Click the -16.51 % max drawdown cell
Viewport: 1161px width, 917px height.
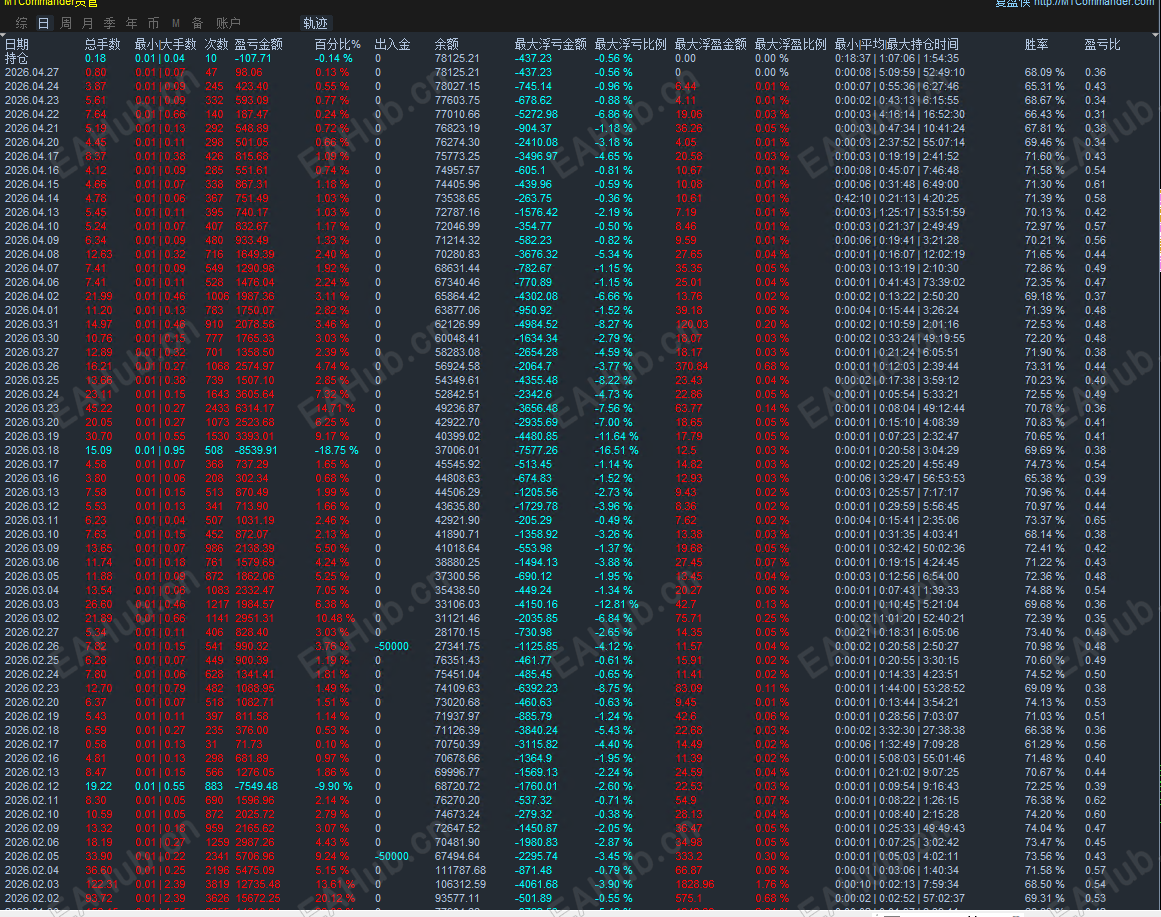coord(617,450)
